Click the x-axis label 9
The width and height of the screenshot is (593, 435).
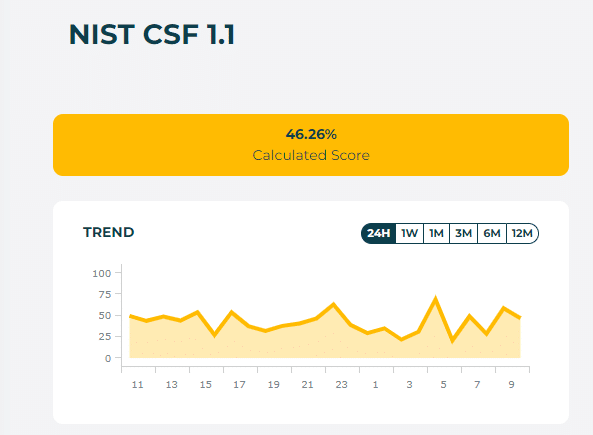pos(511,385)
